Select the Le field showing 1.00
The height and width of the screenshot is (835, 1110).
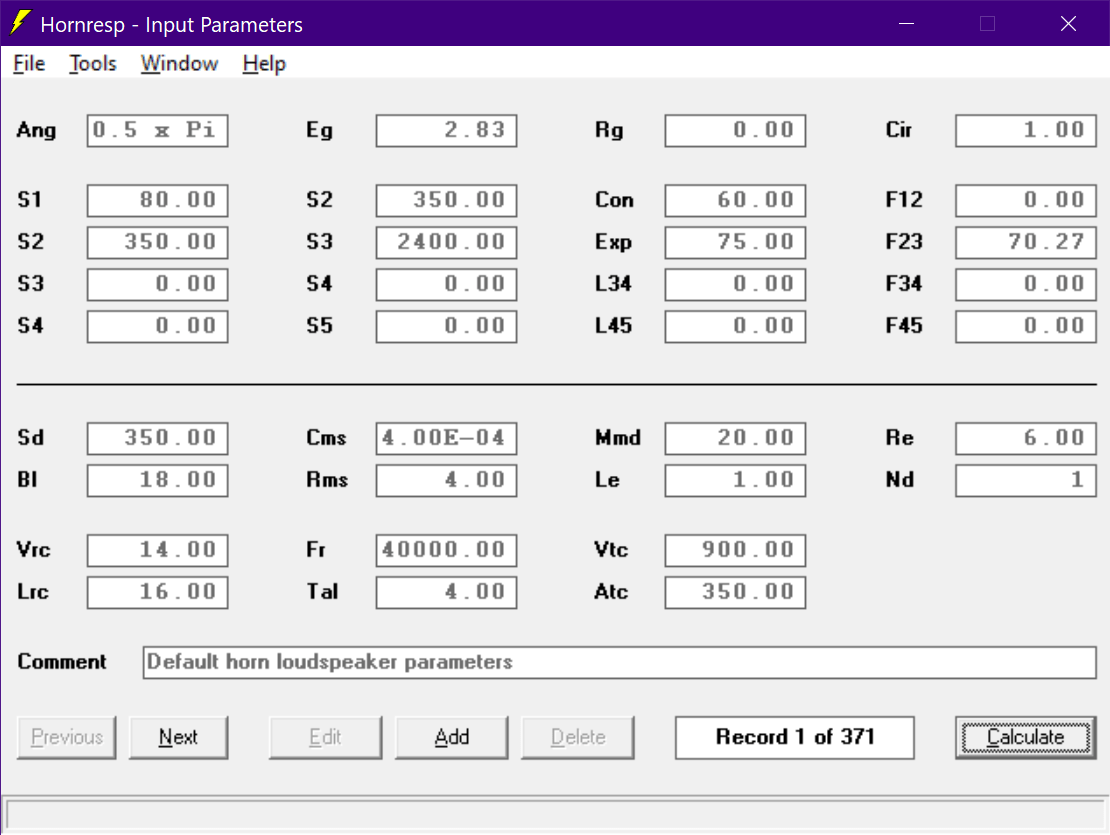pyautogui.click(x=735, y=480)
